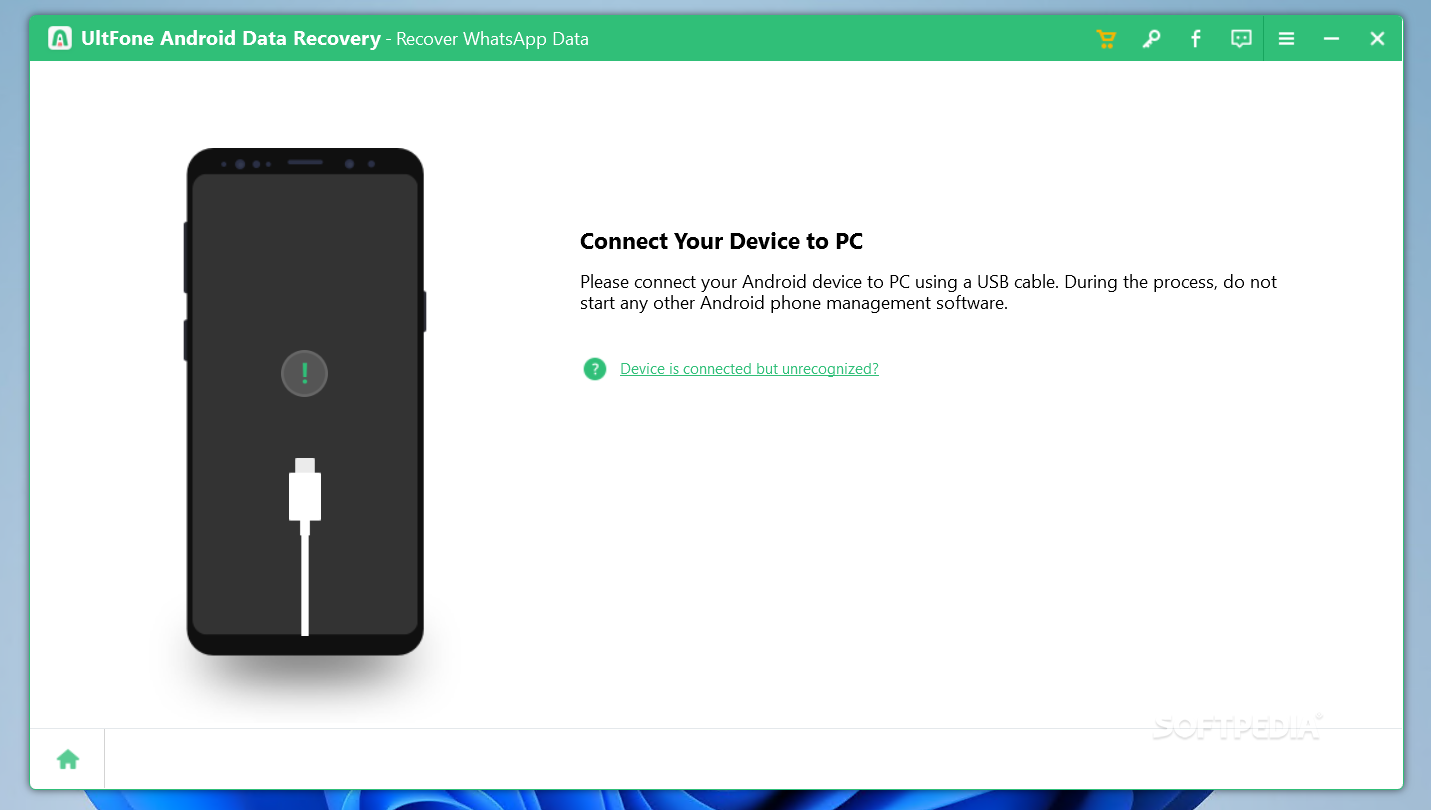
Task: Close the UltFone window
Action: pos(1377,39)
